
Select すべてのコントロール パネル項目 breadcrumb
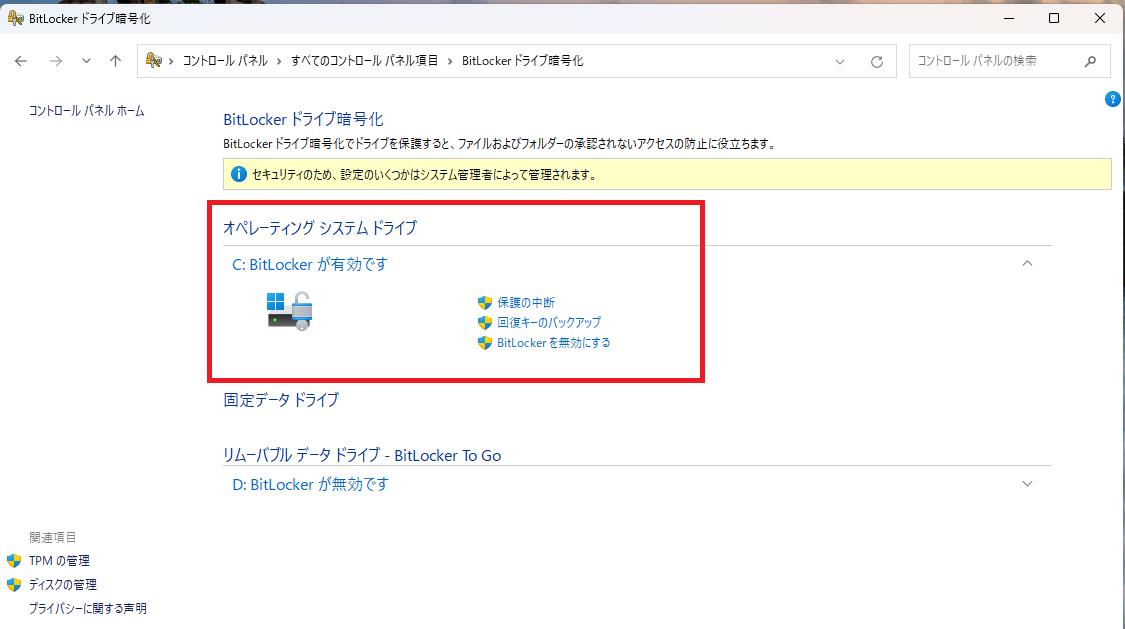tap(364, 61)
